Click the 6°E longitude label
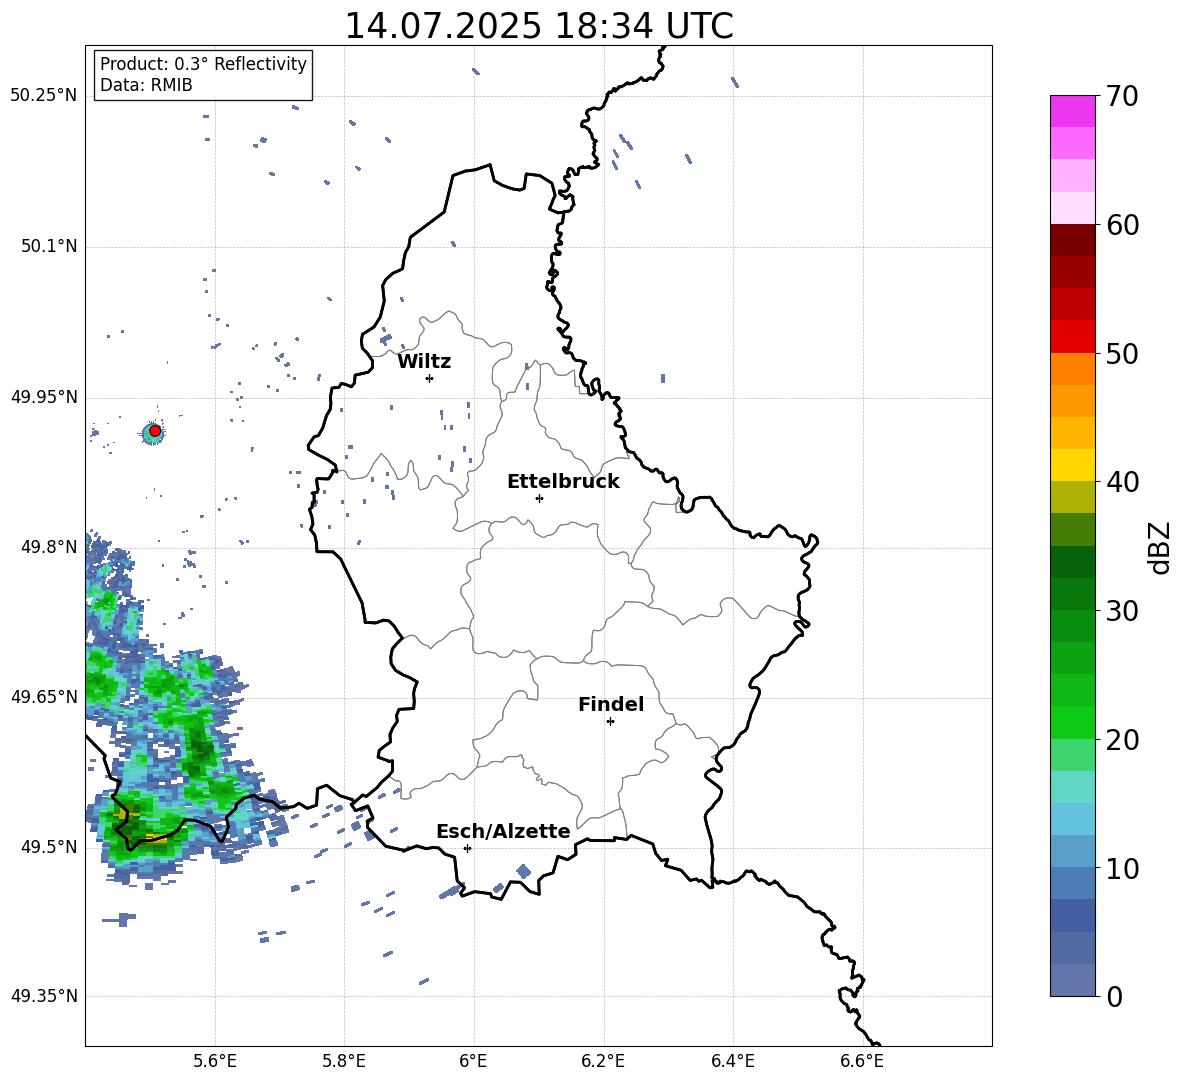This screenshot has width=1184, height=1081. (x=473, y=1061)
